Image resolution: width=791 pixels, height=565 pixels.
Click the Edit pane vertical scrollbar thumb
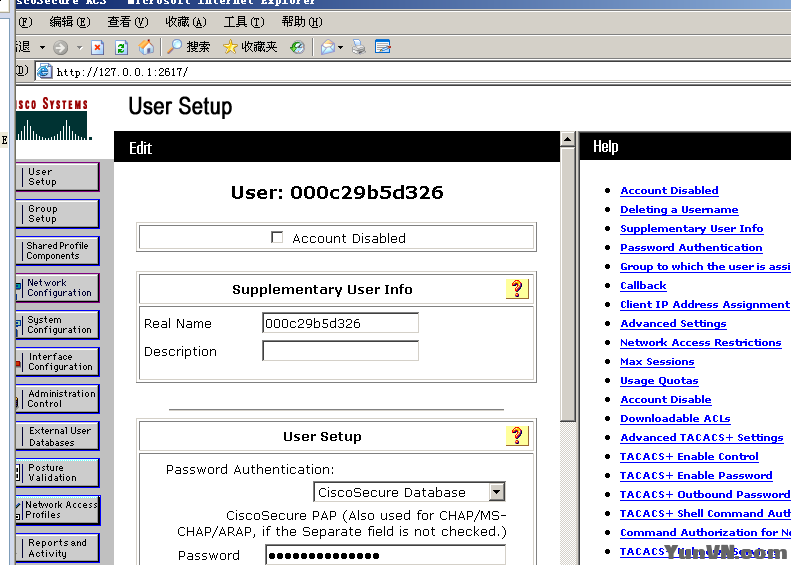tap(568, 284)
